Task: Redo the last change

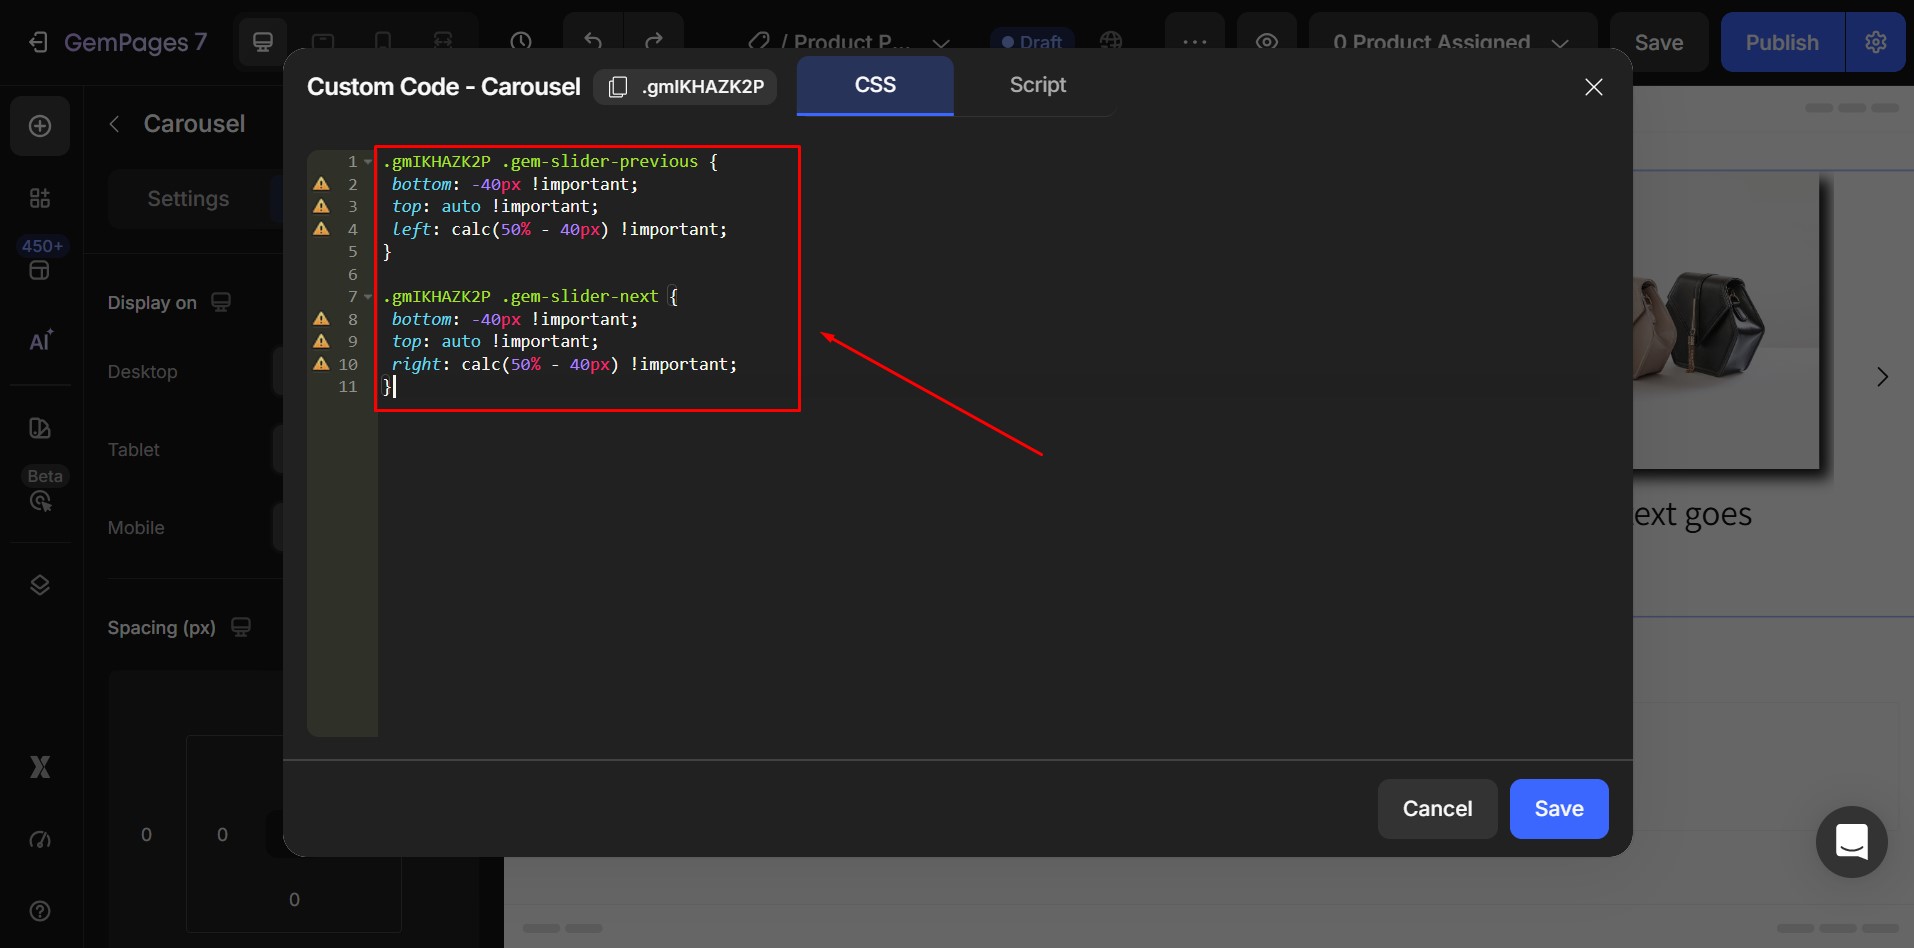Action: point(653,42)
